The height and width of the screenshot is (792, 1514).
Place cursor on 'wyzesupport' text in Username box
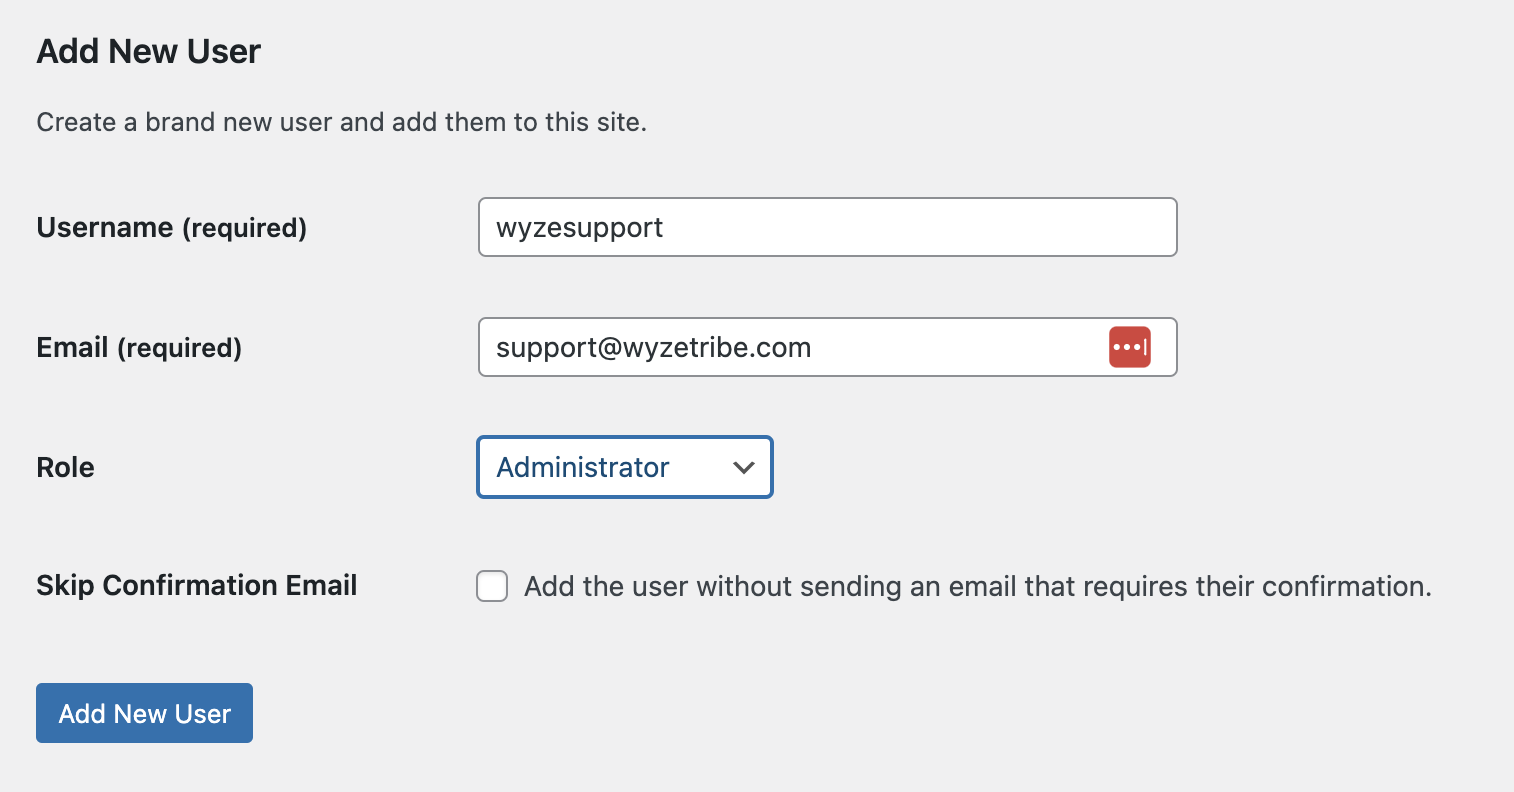[x=579, y=228]
